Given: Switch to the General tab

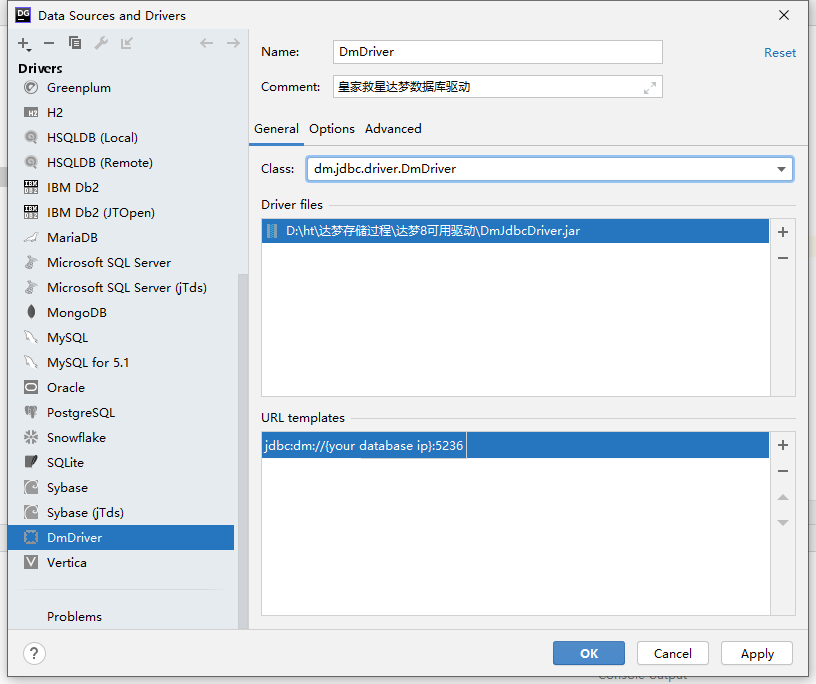Looking at the screenshot, I should (x=276, y=129).
